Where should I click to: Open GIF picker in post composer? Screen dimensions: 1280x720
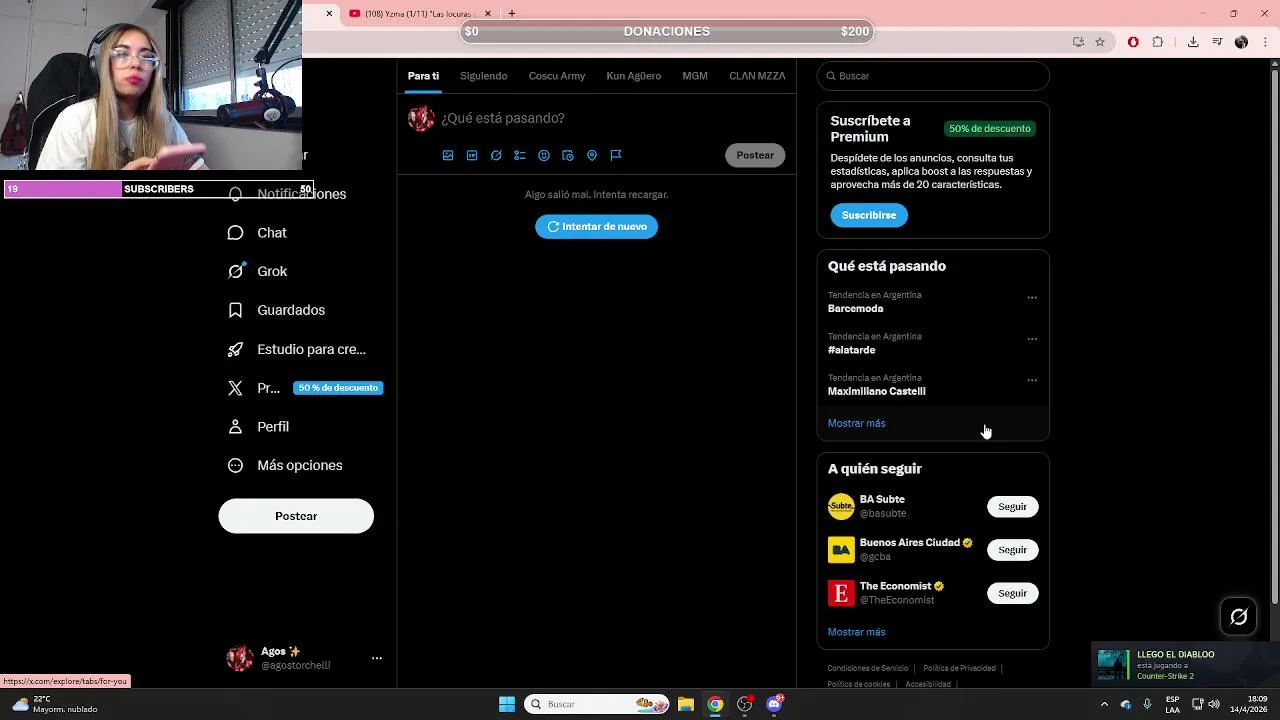472,155
